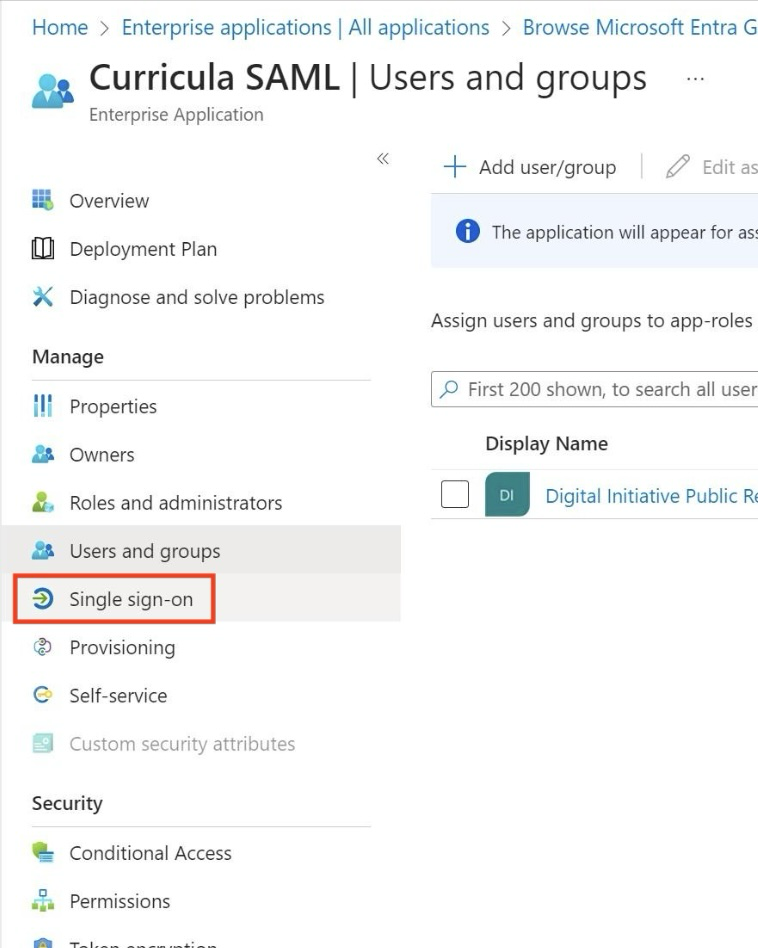Image resolution: width=758 pixels, height=948 pixels.
Task: Click the DI avatar thumbnail
Action: click(x=507, y=495)
